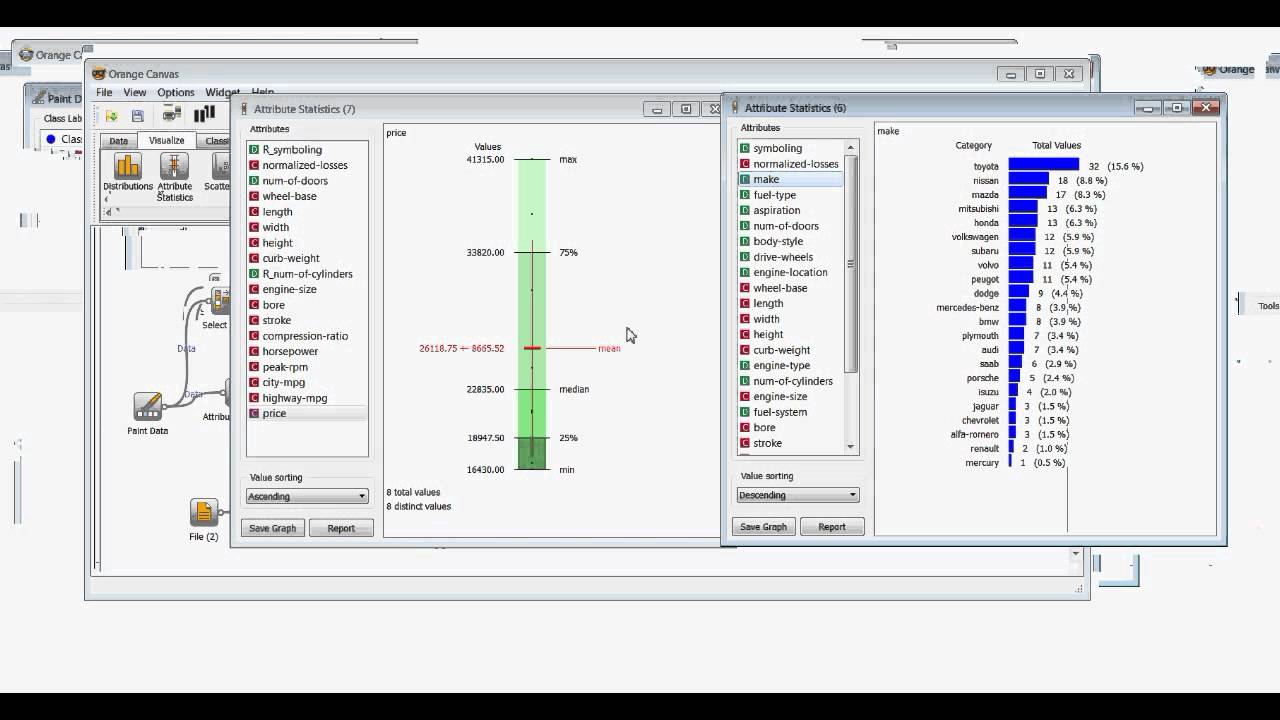Select the Distributions widget icon
This screenshot has width=1280, height=720.
click(x=128, y=166)
